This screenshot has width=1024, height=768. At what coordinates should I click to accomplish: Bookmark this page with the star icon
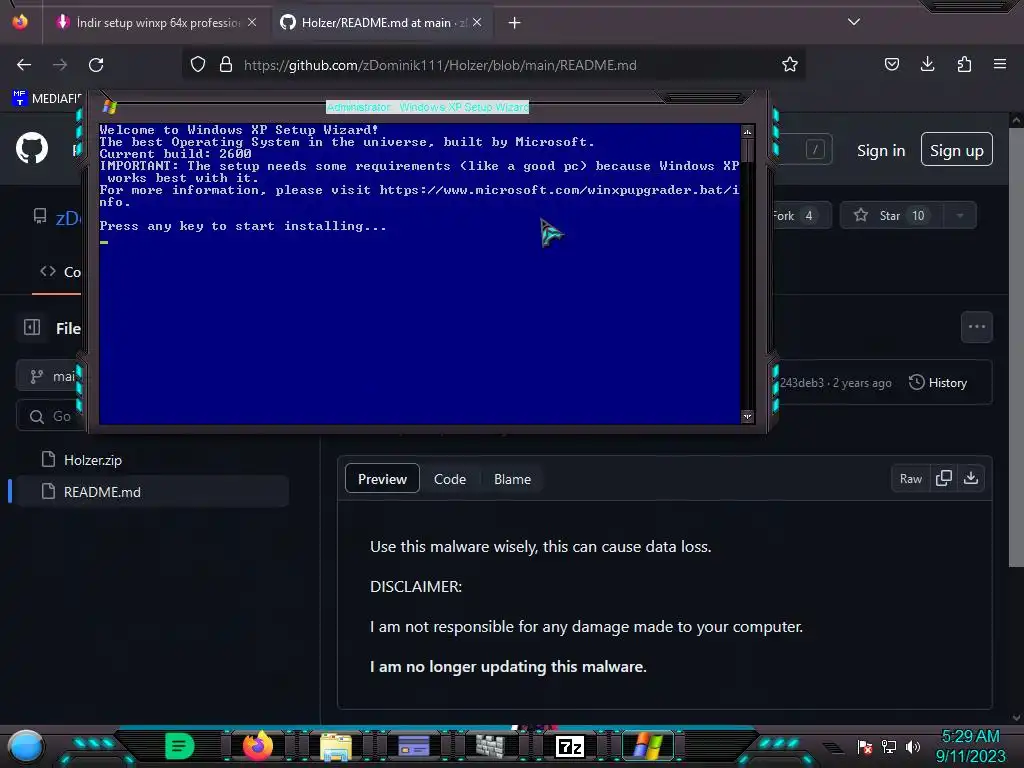(790, 65)
